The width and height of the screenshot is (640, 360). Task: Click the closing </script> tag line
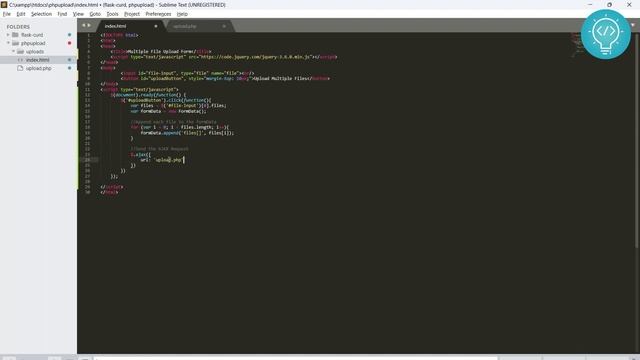[x=112, y=187]
